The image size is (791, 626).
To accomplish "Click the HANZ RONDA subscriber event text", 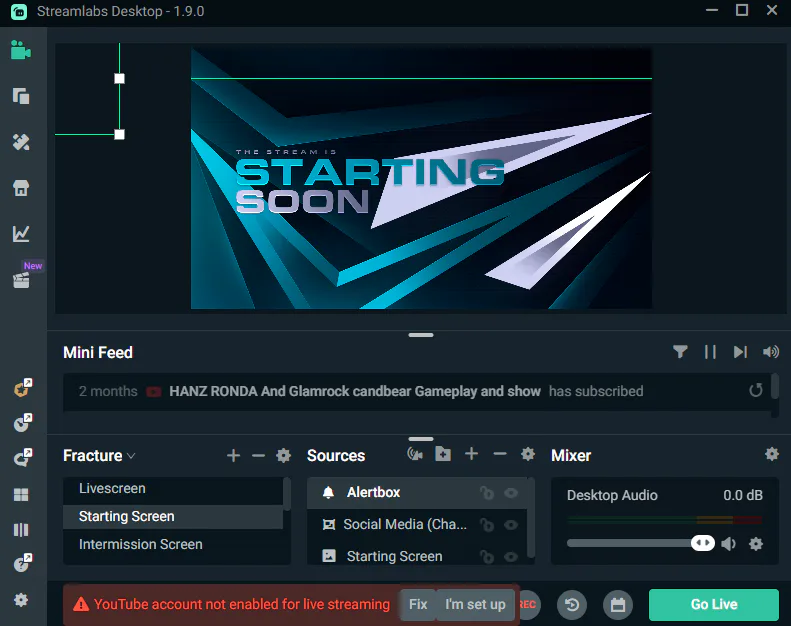I will point(355,391).
